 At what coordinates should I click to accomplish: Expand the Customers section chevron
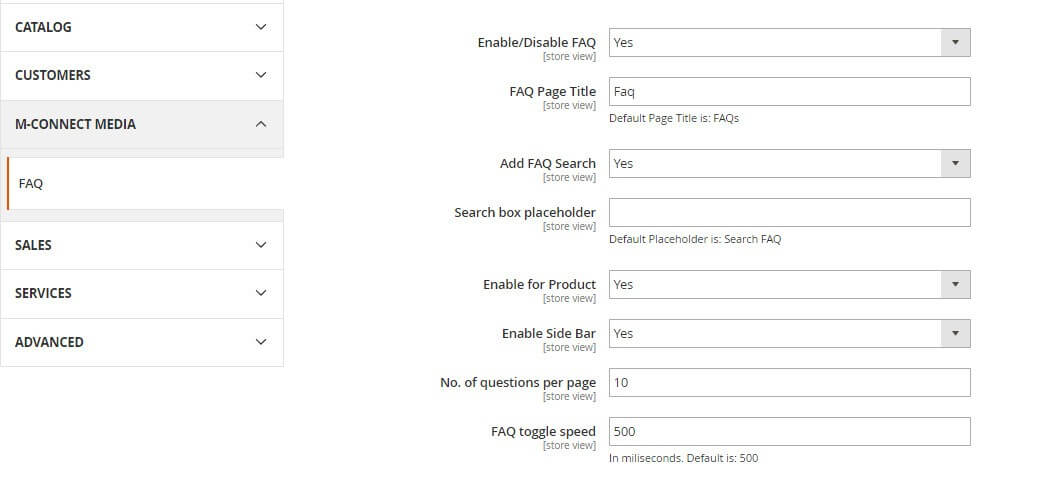(x=261, y=75)
